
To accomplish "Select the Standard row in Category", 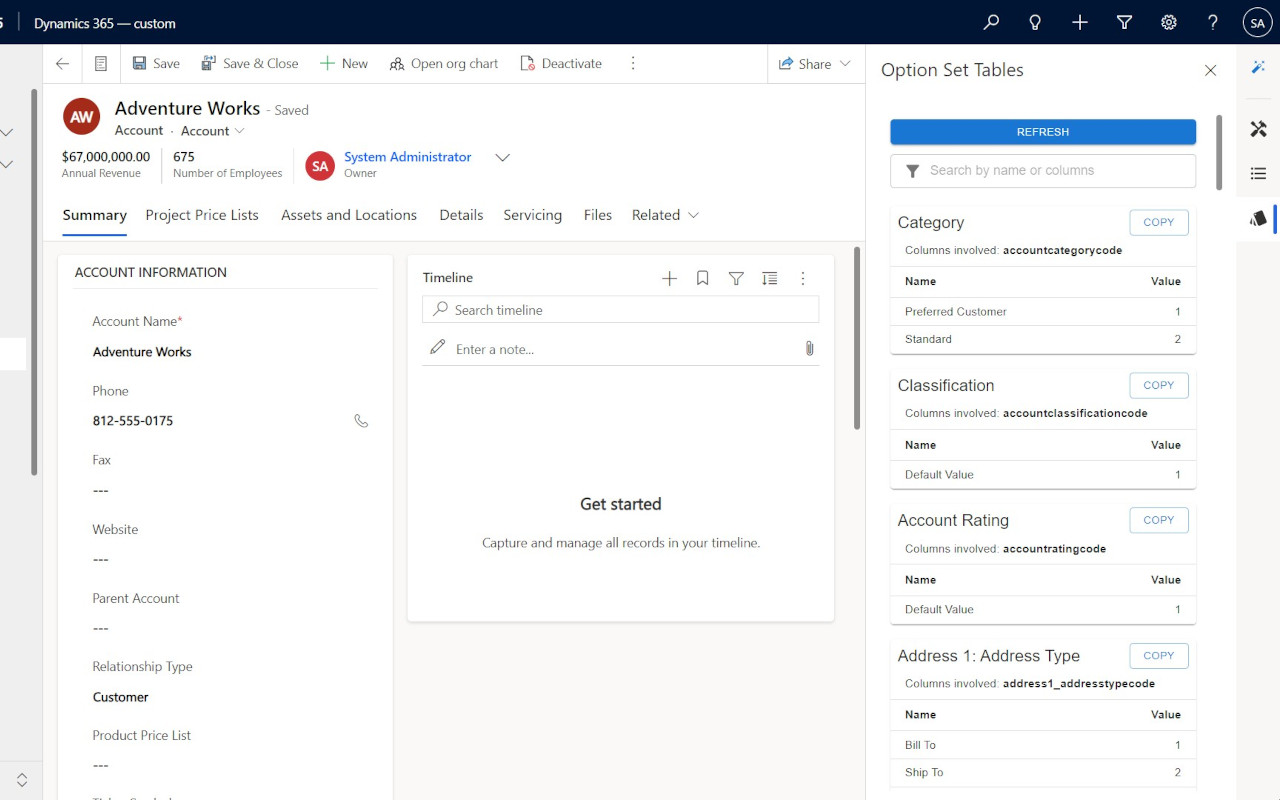I will 1043,339.
